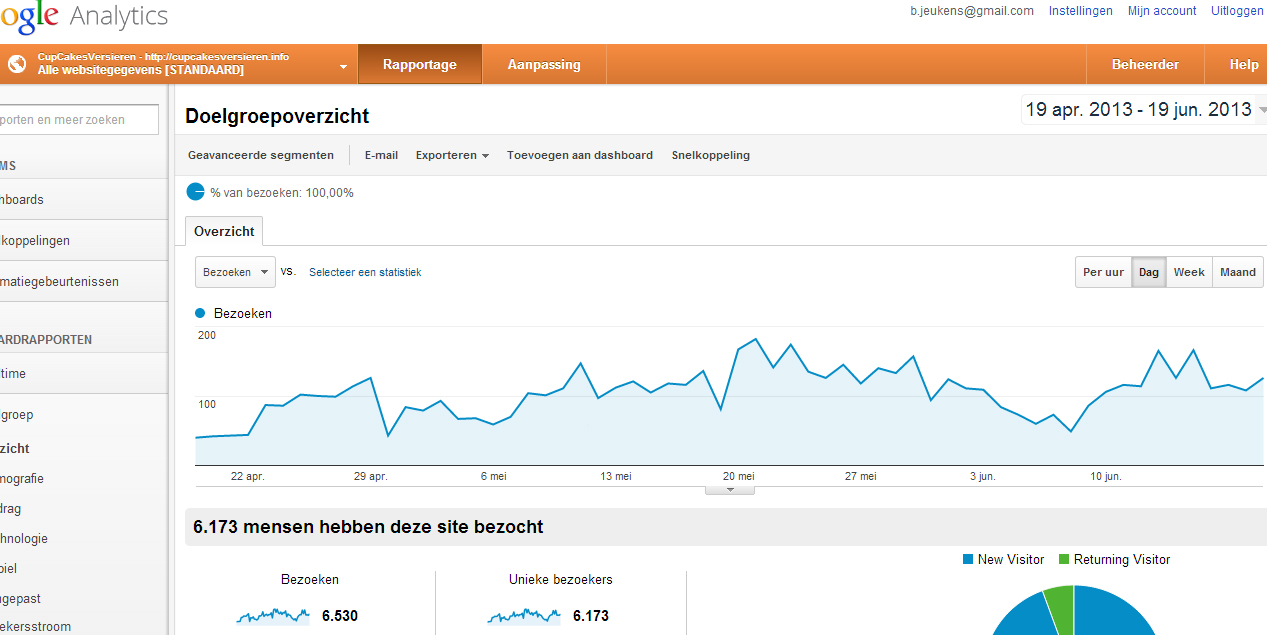1267x635 pixels.
Task: Click the blue Bezoeken legend dot above chart
Action: [x=200, y=313]
